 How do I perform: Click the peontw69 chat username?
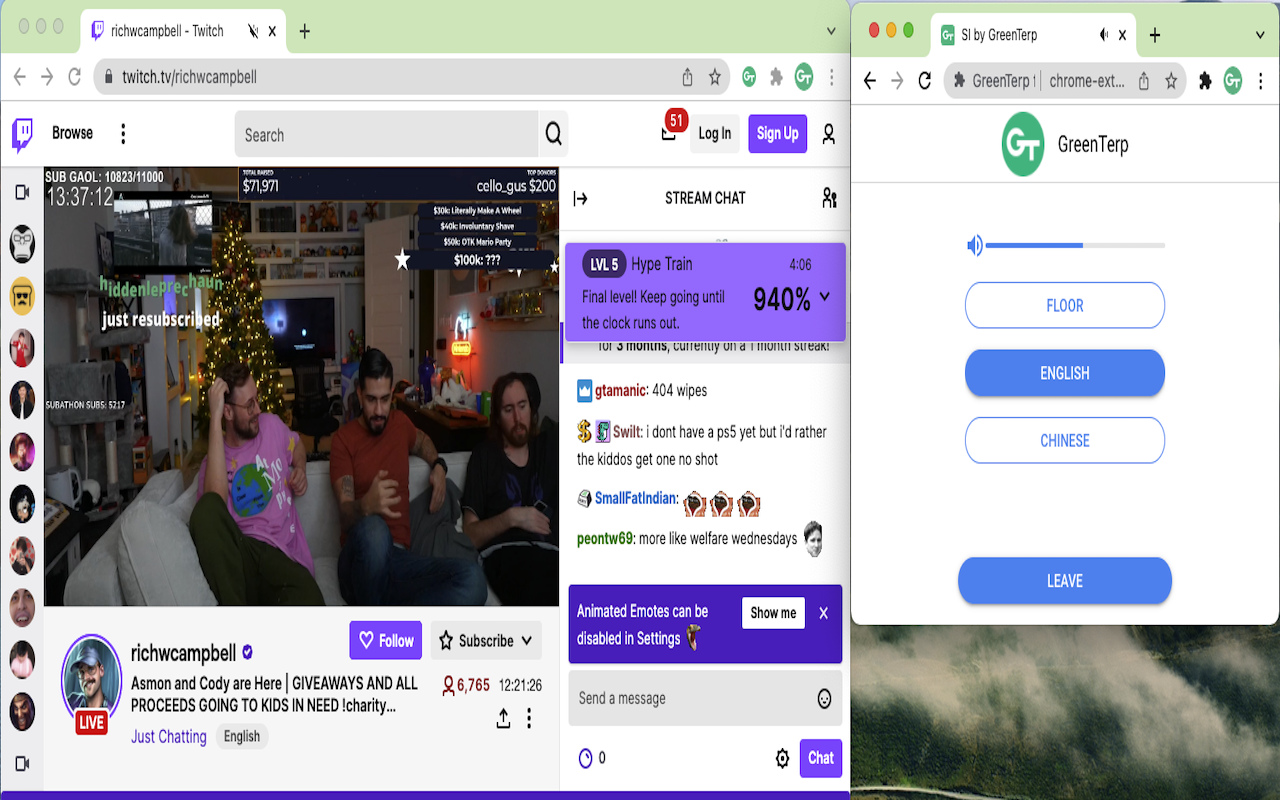point(605,538)
